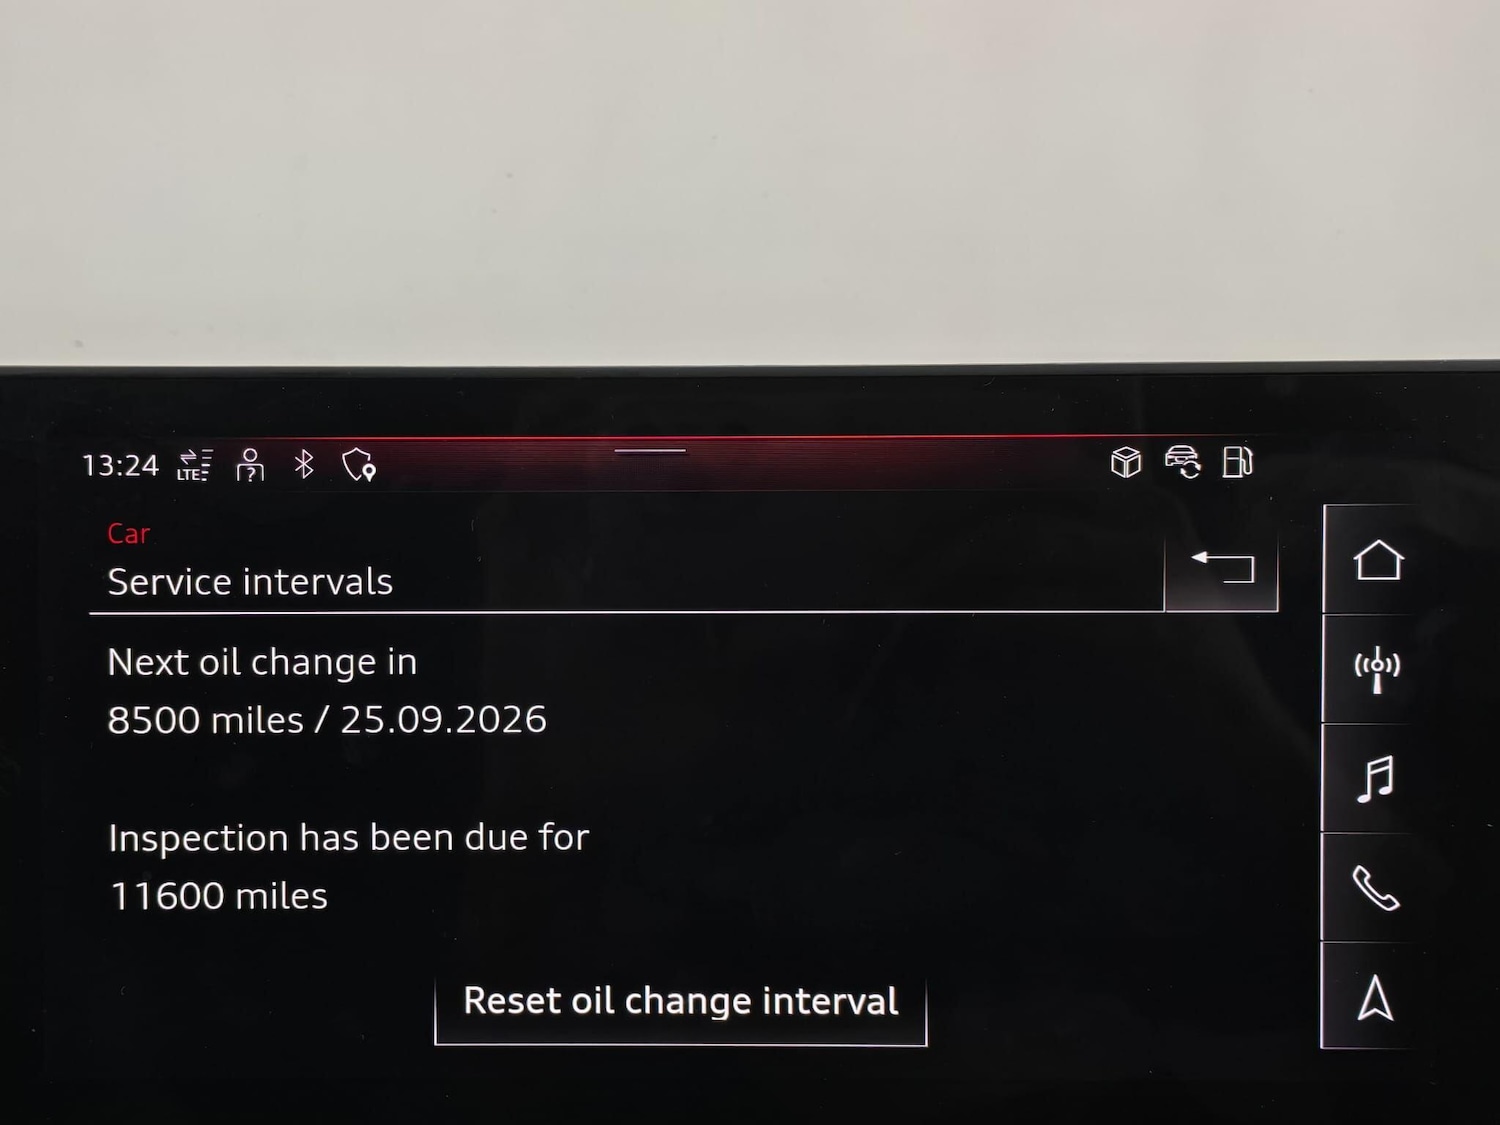The image size is (1500, 1125).
Task: Tap the privacy shield location icon
Action: tap(358, 464)
